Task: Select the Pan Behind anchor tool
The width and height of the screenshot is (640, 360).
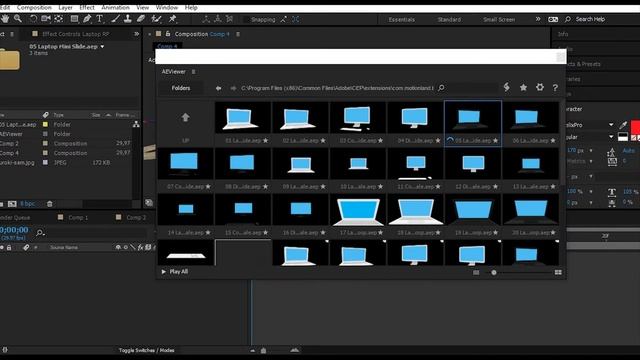Action: 59,19
